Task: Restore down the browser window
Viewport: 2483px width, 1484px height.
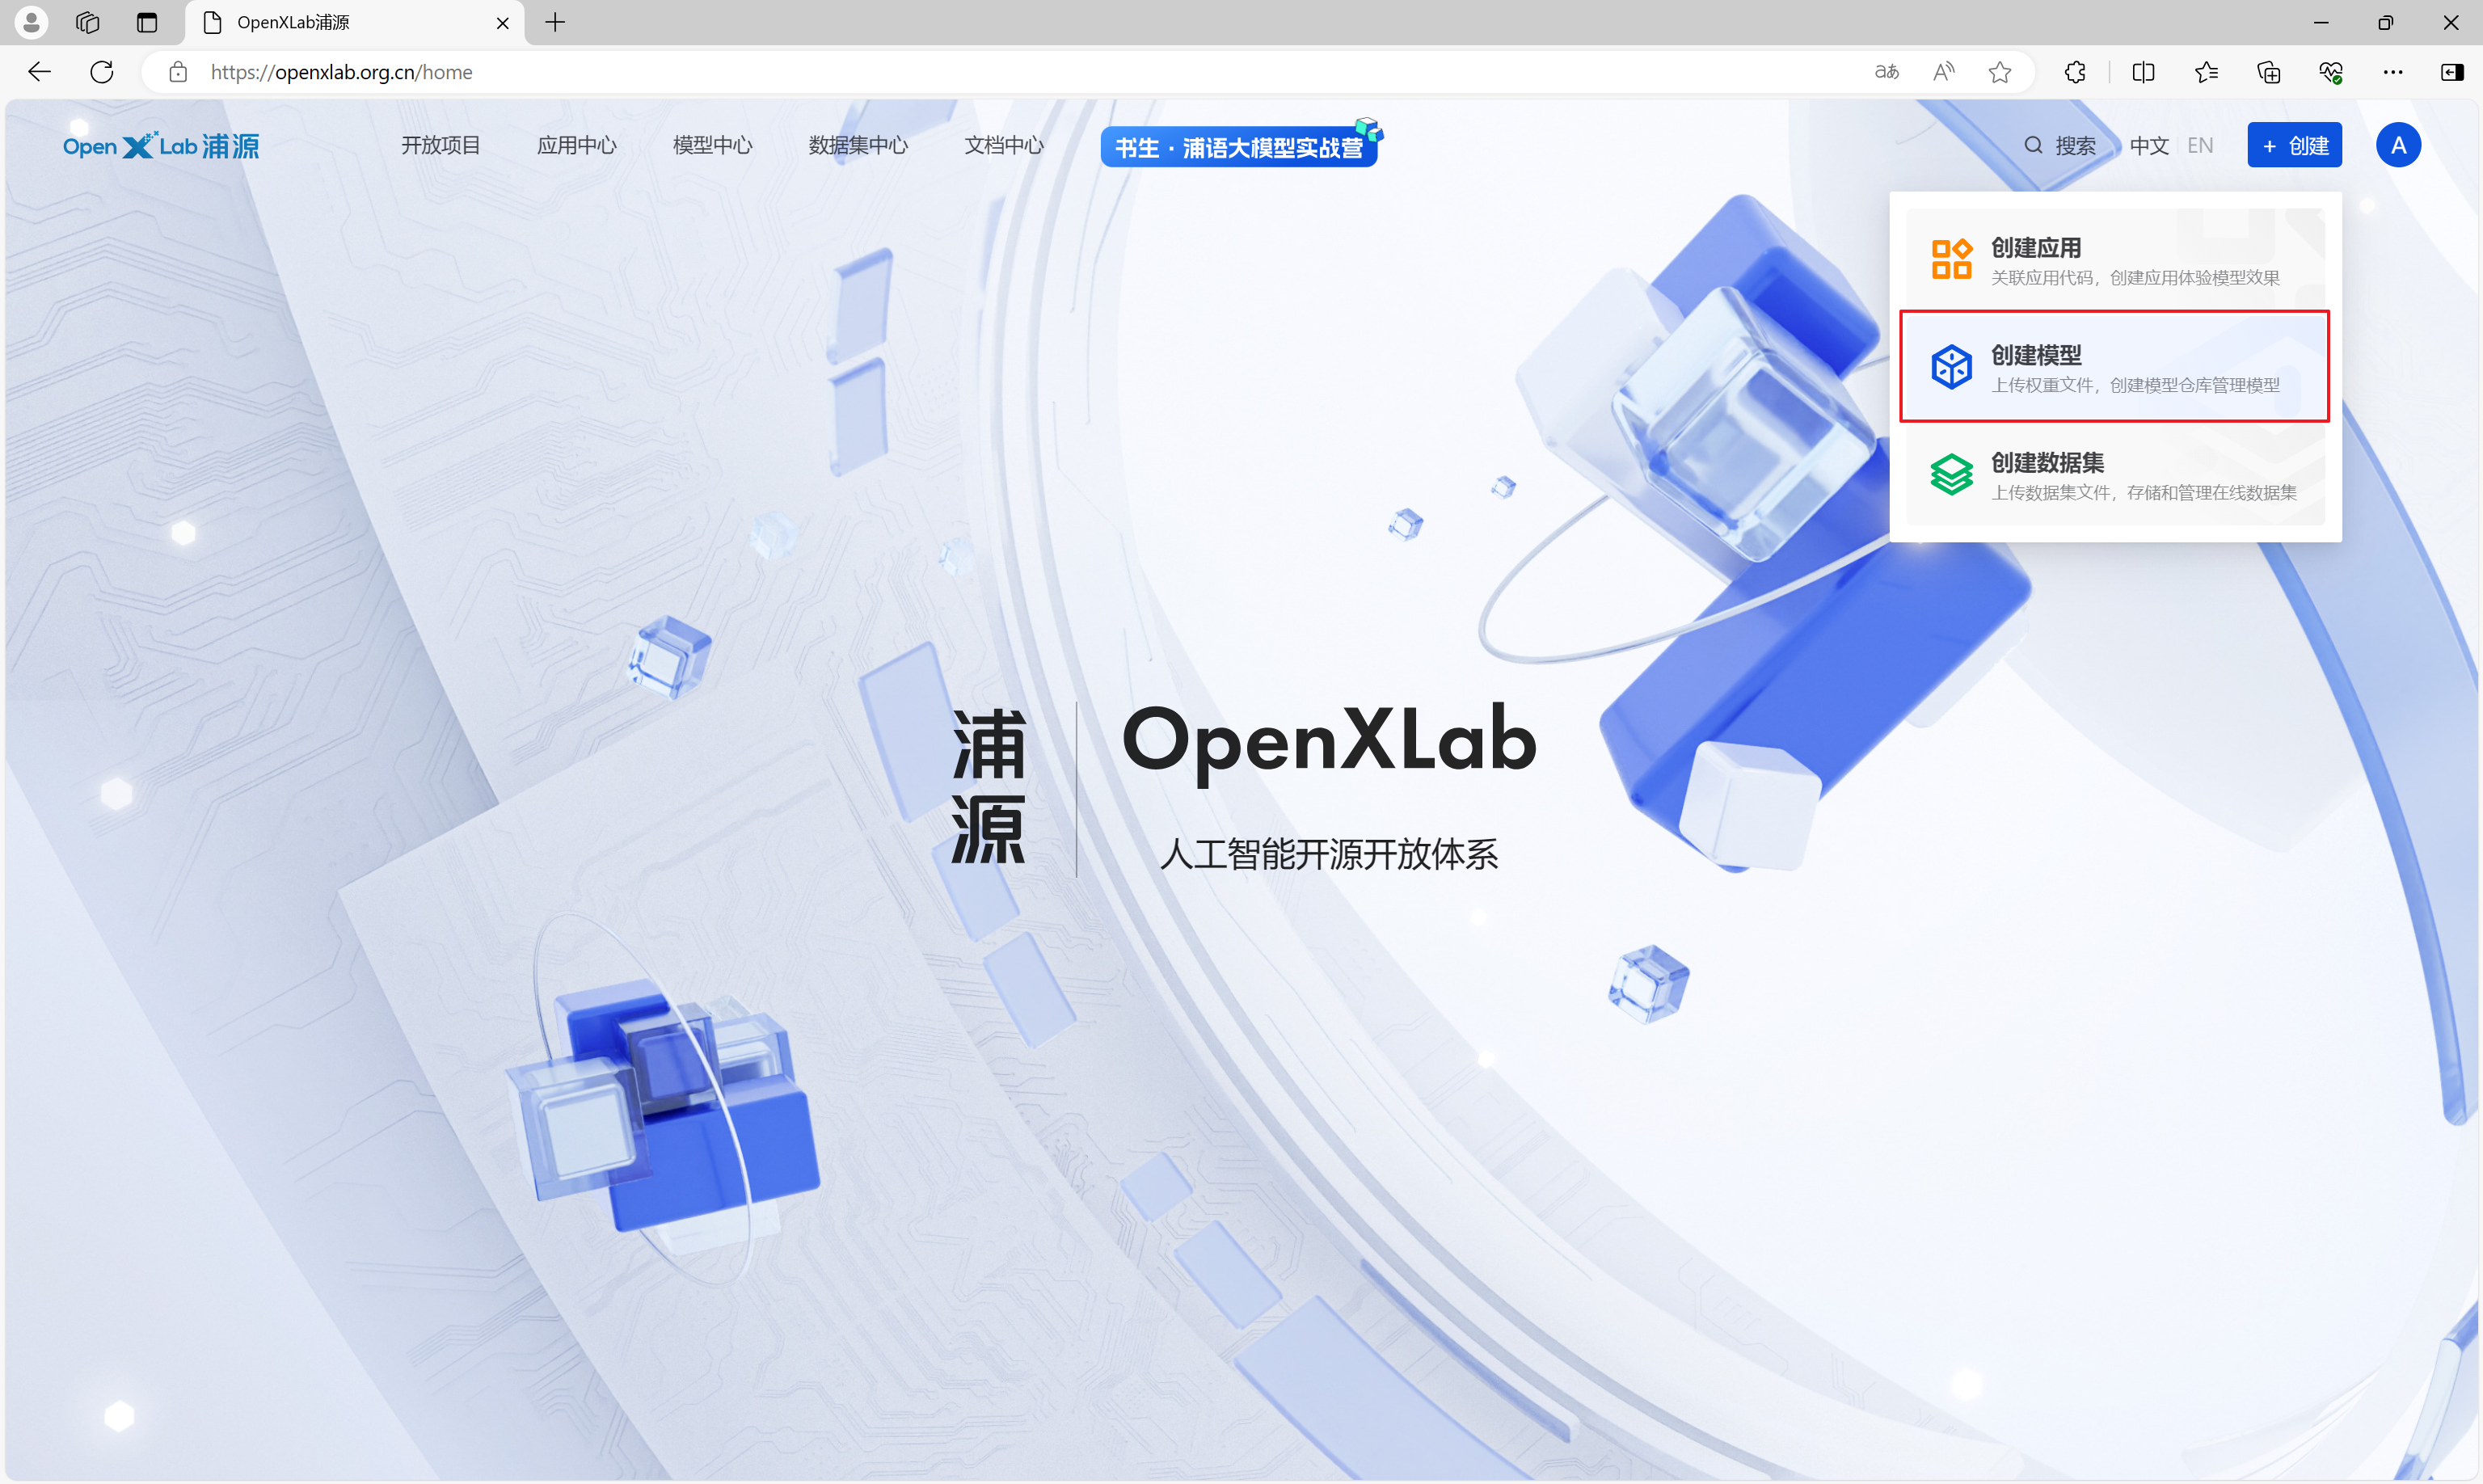Action: 2386,22
